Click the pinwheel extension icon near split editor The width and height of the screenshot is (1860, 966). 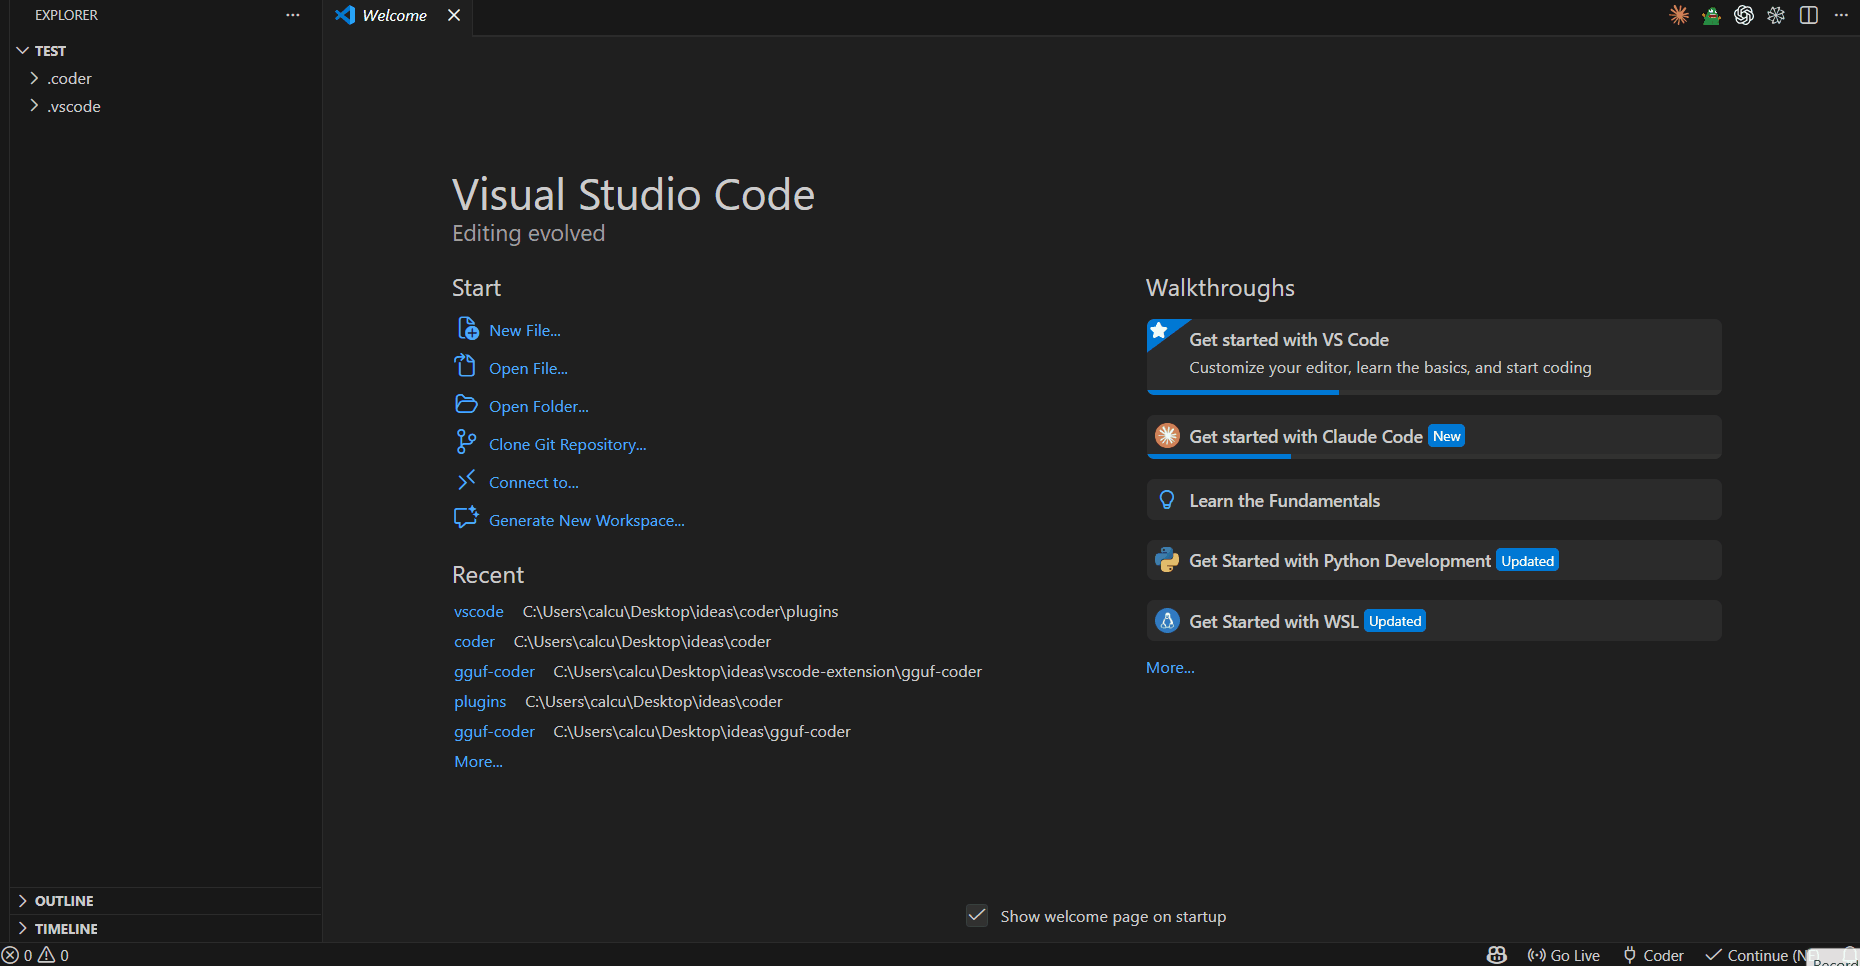1776,15
